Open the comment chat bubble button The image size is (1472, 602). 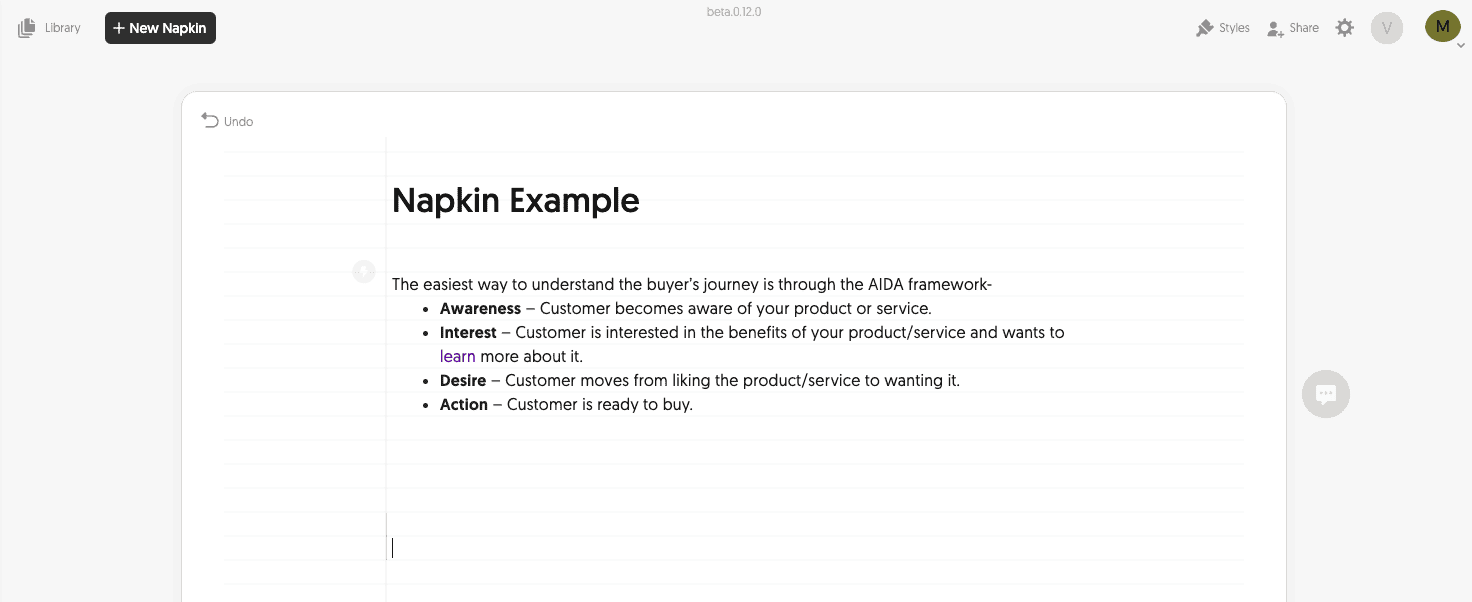(x=1326, y=394)
